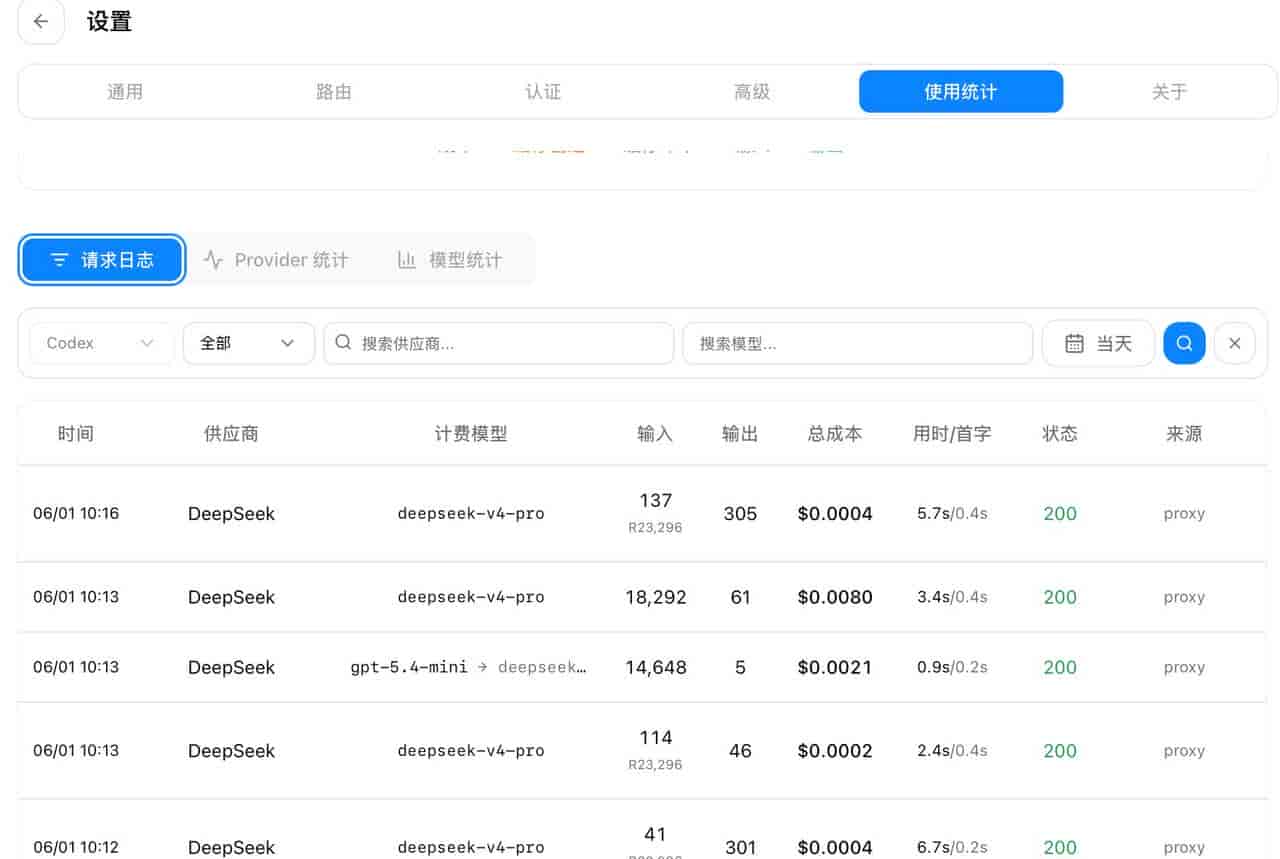Expand the Codex app dropdown
Viewport: 1280px width, 859px height.
click(101, 343)
